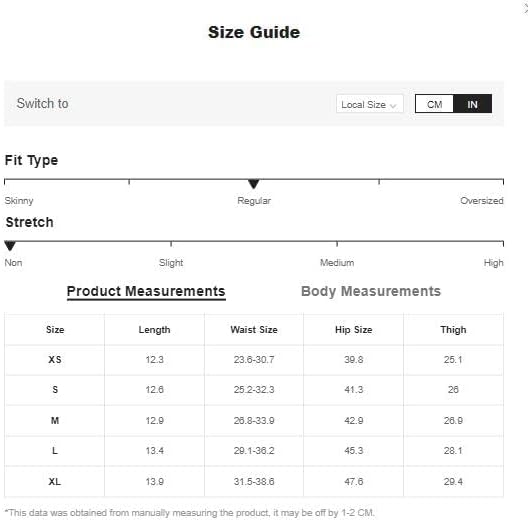Switch to Body Measurements tab

coord(371,291)
